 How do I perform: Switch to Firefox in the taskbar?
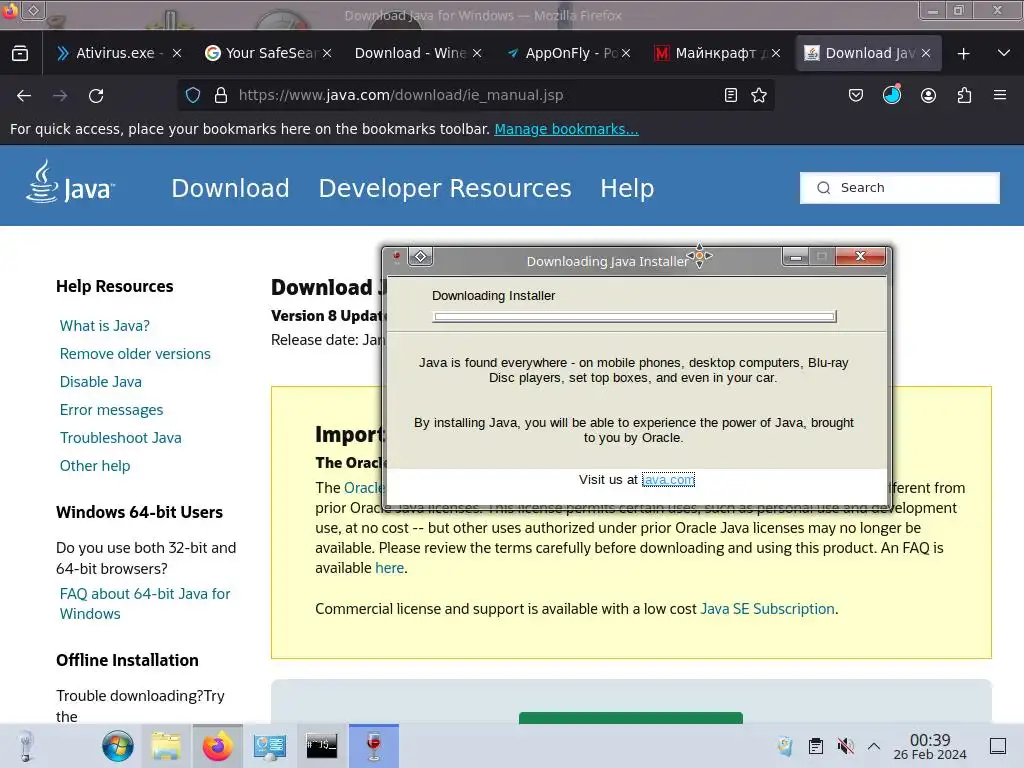217,746
